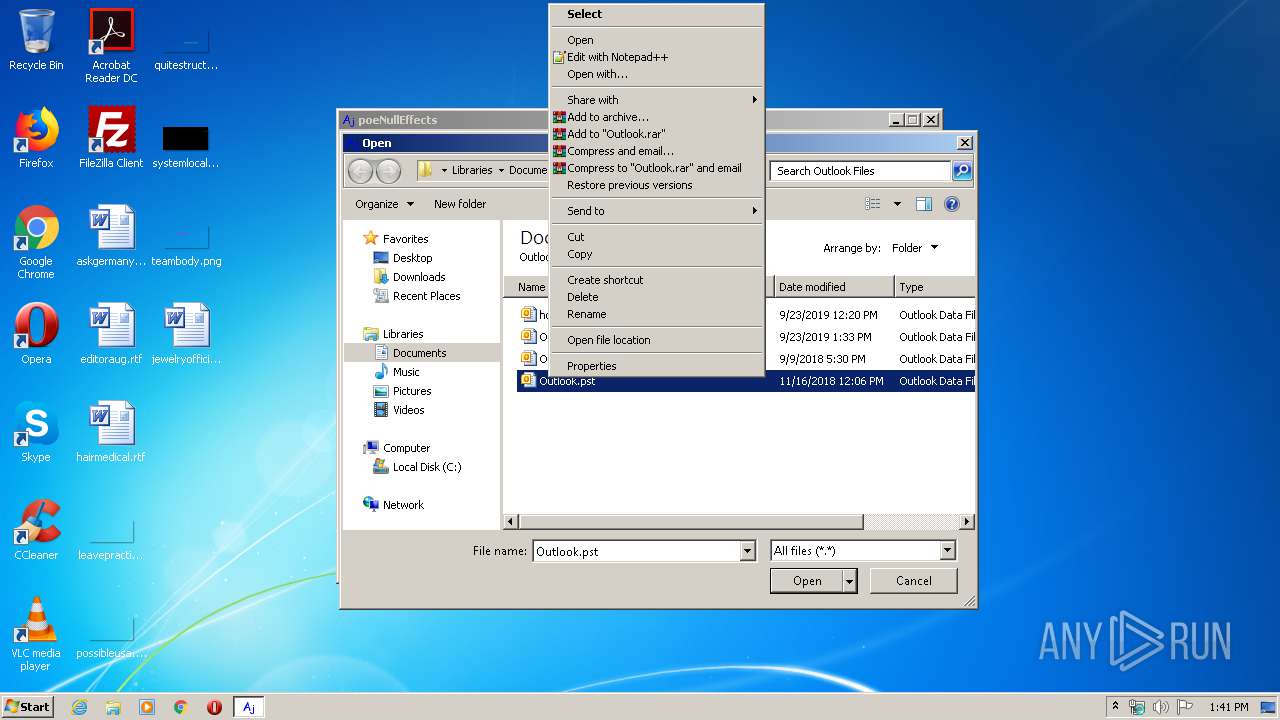Choose Open file location
Image resolution: width=1280 pixels, height=720 pixels.
tap(657, 340)
